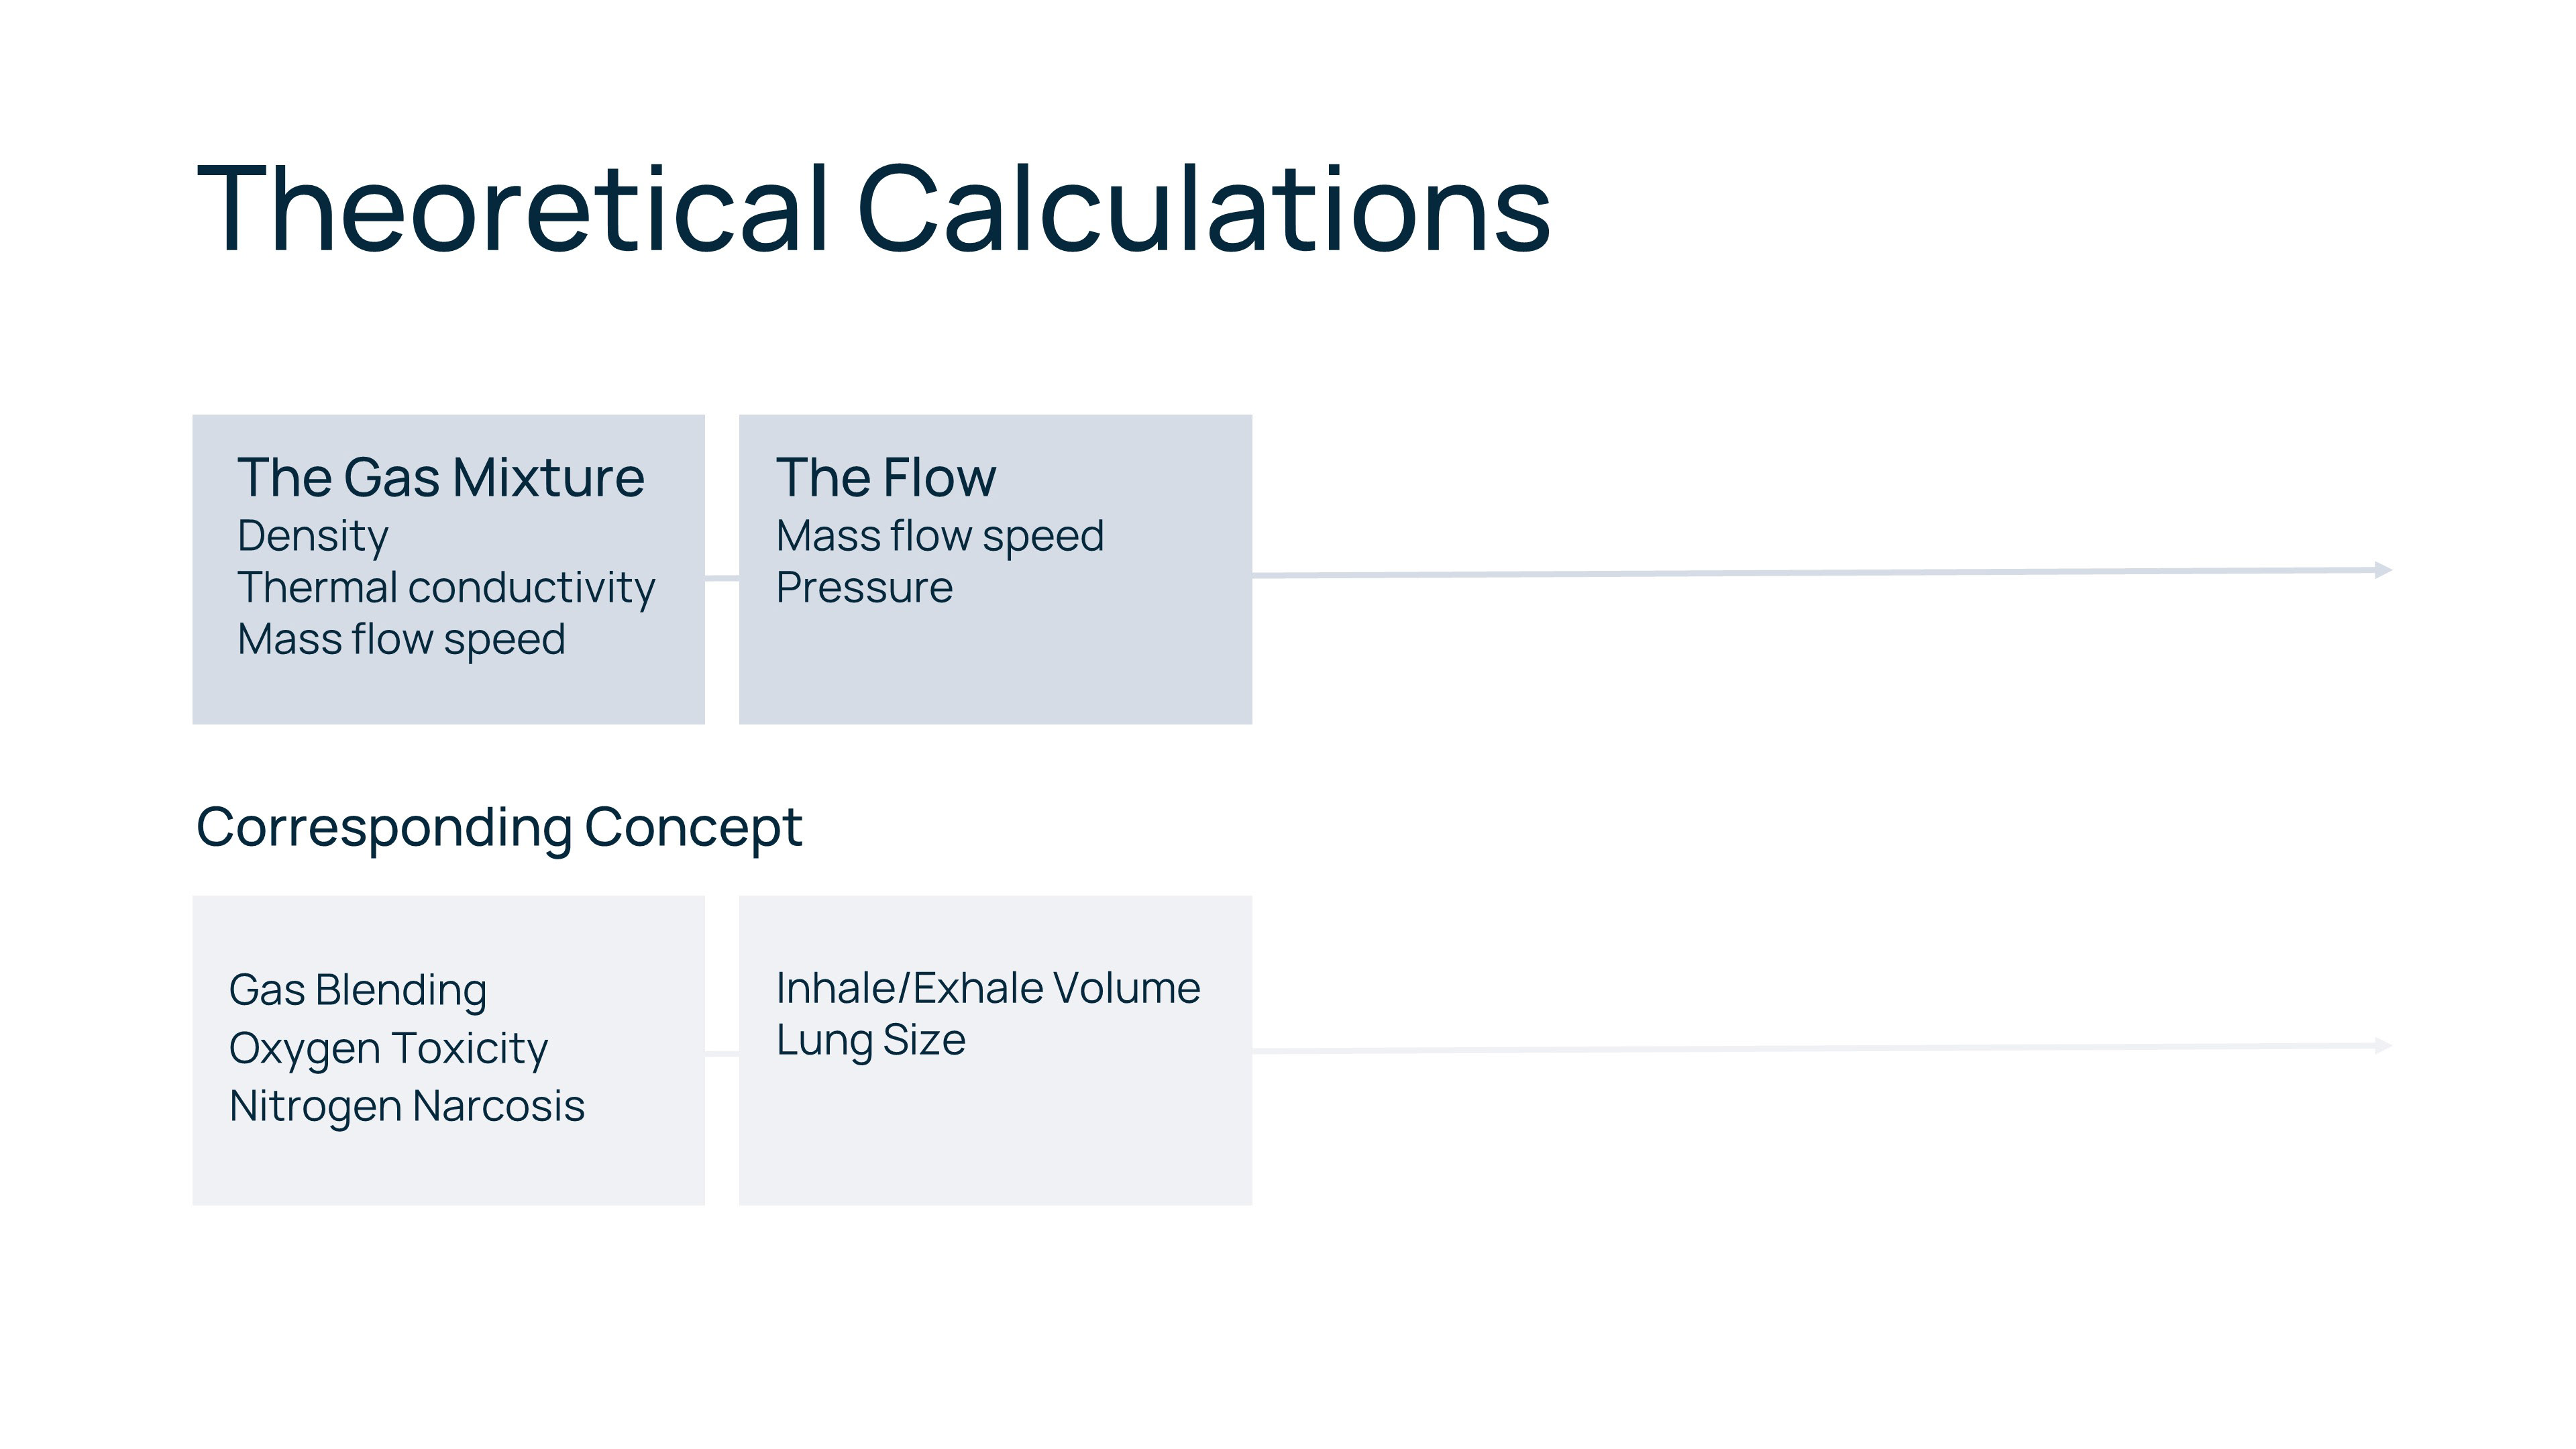Select the Lung Size text
Viewport: 2576px width, 1449px height.
[x=871, y=1040]
